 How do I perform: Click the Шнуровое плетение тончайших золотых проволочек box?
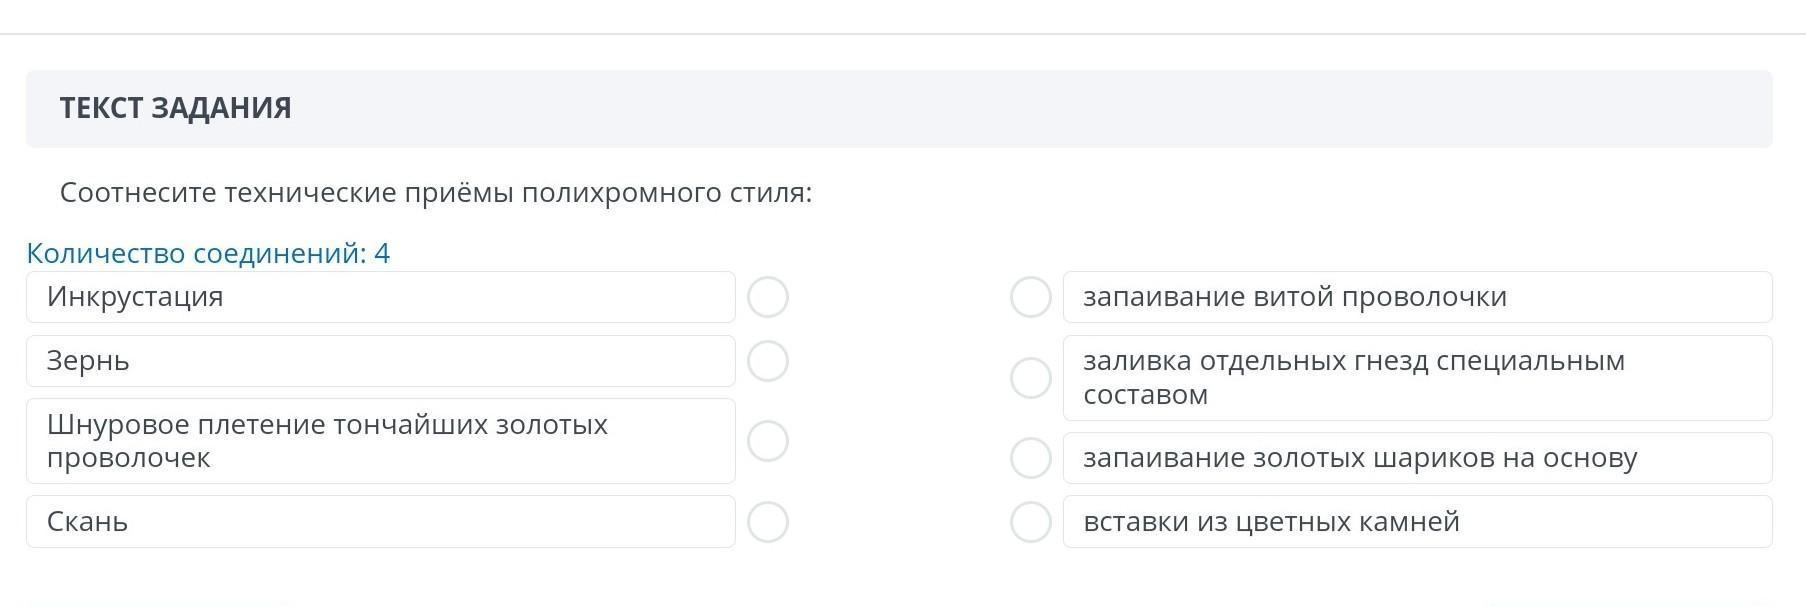[380, 441]
